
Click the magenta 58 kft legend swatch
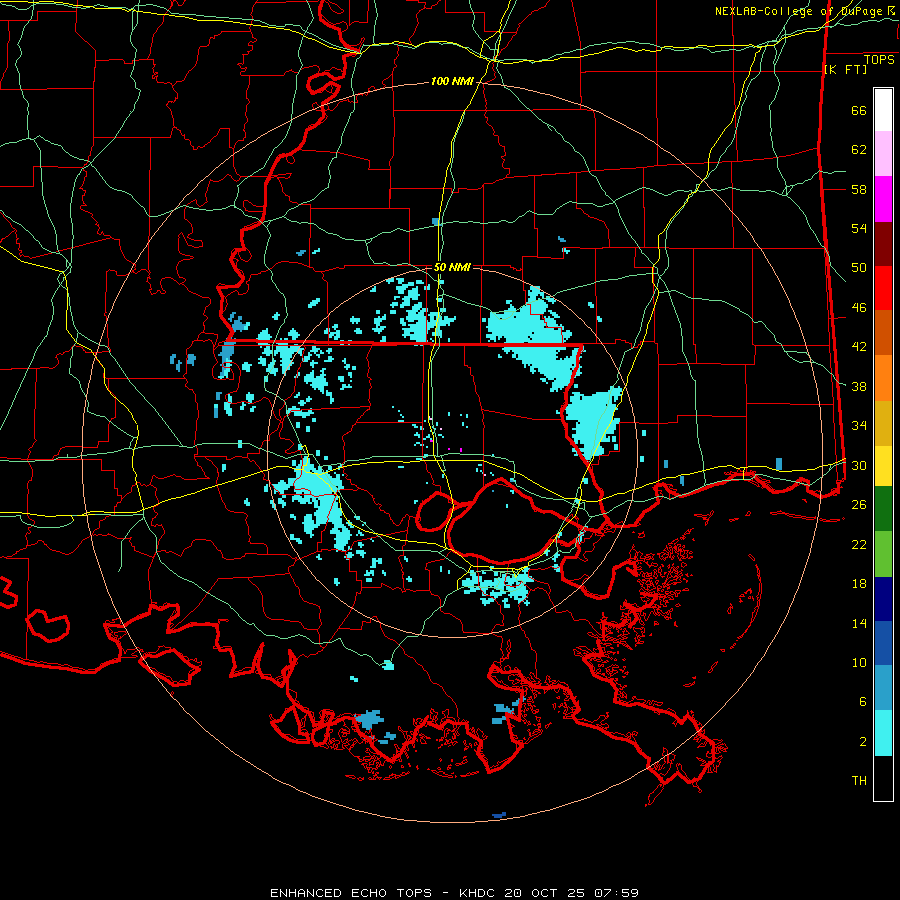(x=883, y=199)
